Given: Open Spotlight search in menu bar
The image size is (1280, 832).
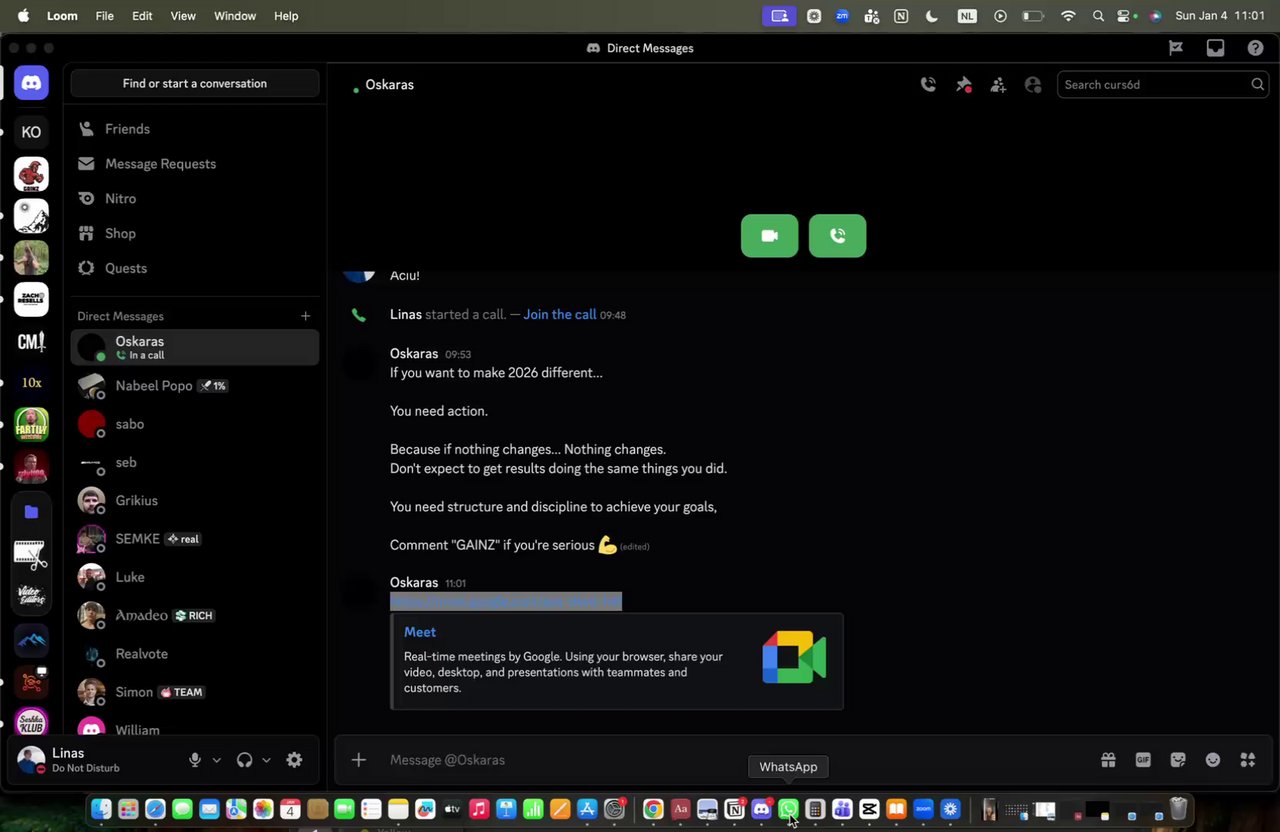Looking at the screenshot, I should (x=1099, y=16).
